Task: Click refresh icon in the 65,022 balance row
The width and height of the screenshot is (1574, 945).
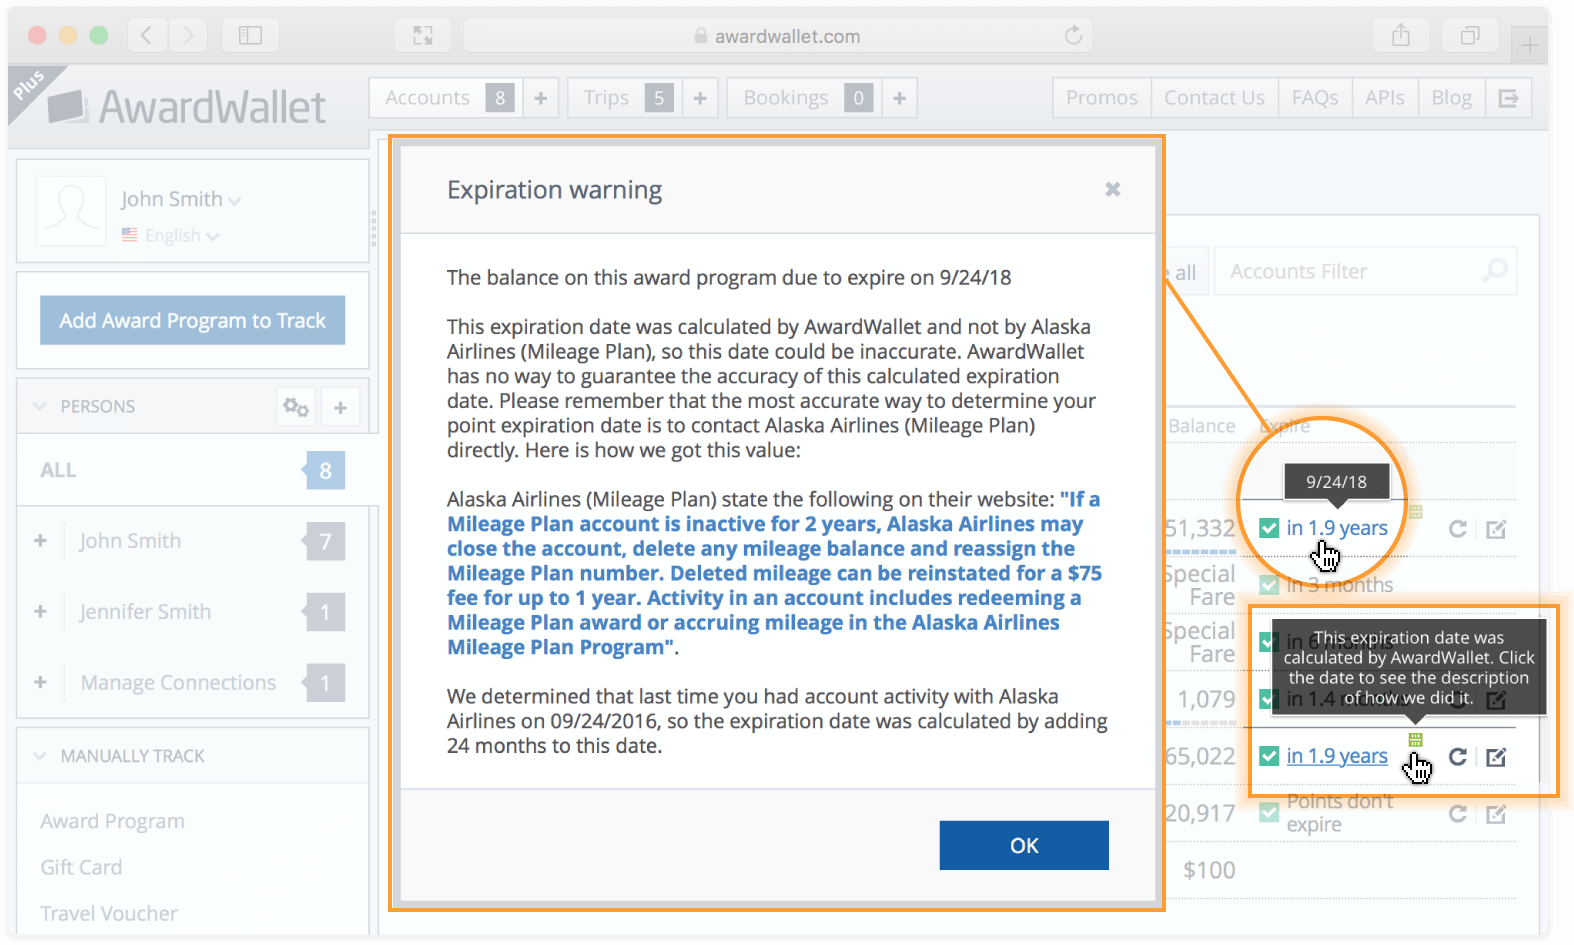Action: pos(1458,757)
